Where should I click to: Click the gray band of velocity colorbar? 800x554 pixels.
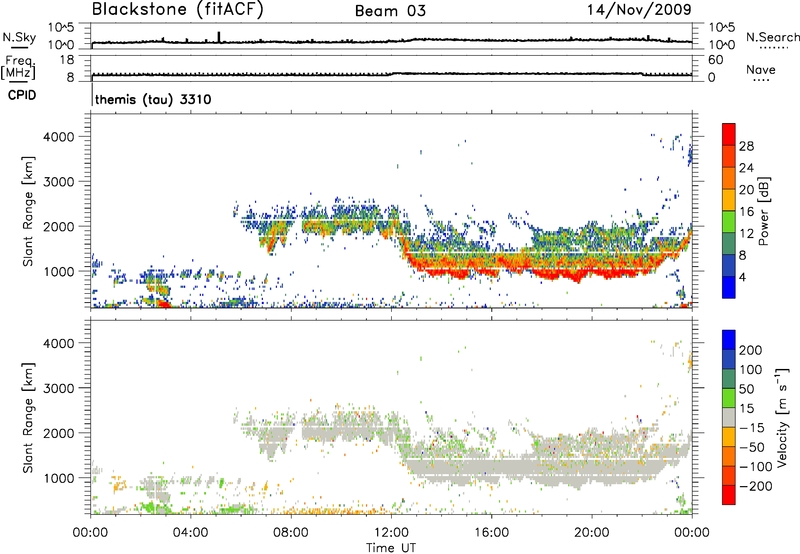729,417
